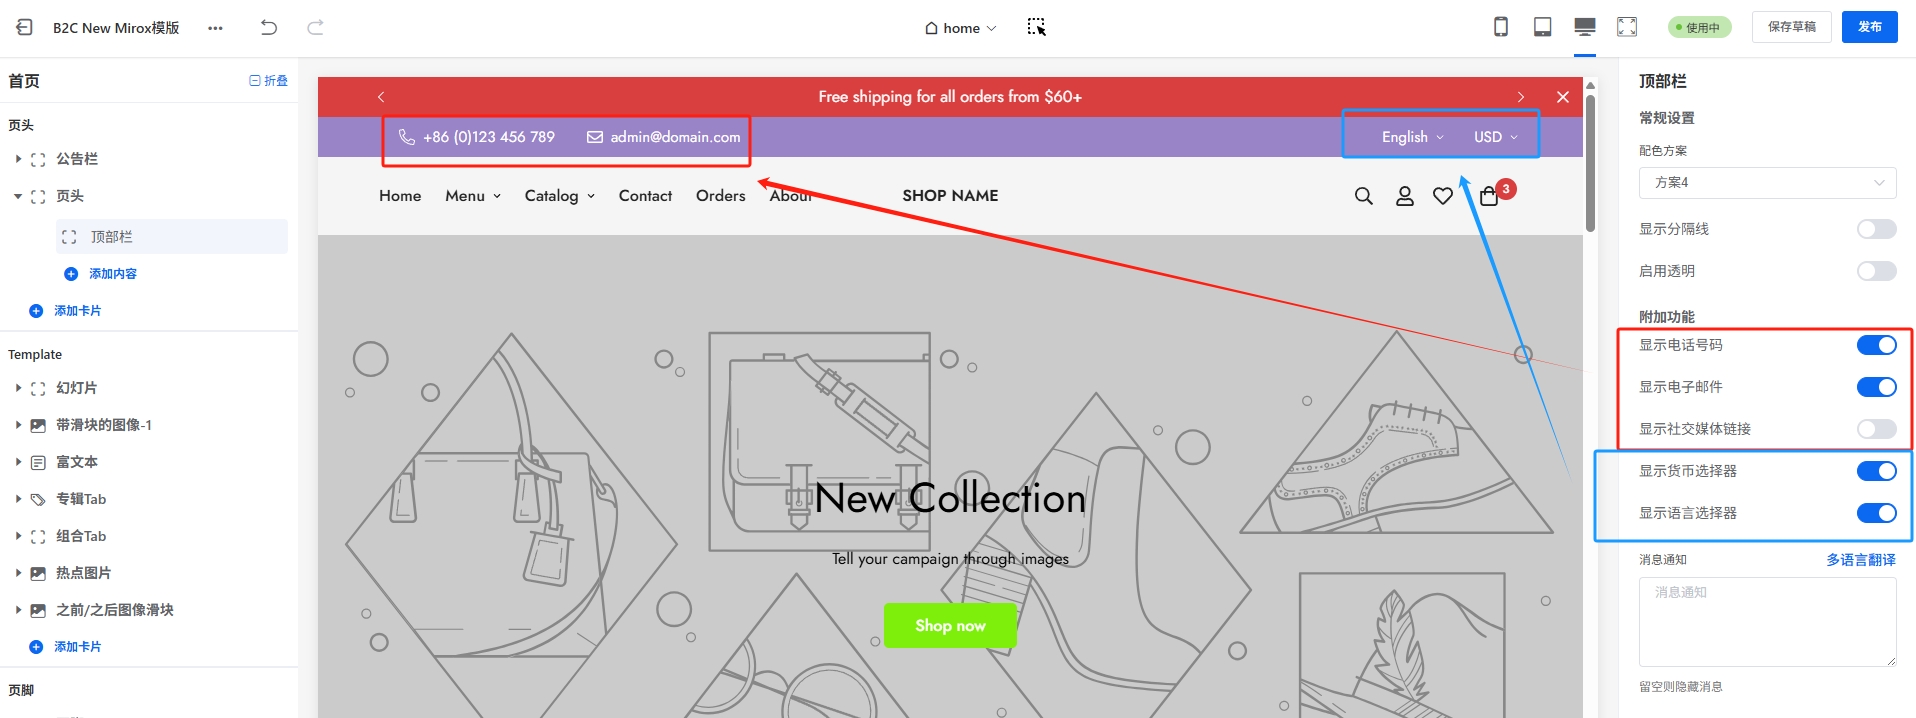1916x718 pixels.
Task: Switch to mobile phone preview
Action: click(x=1500, y=27)
